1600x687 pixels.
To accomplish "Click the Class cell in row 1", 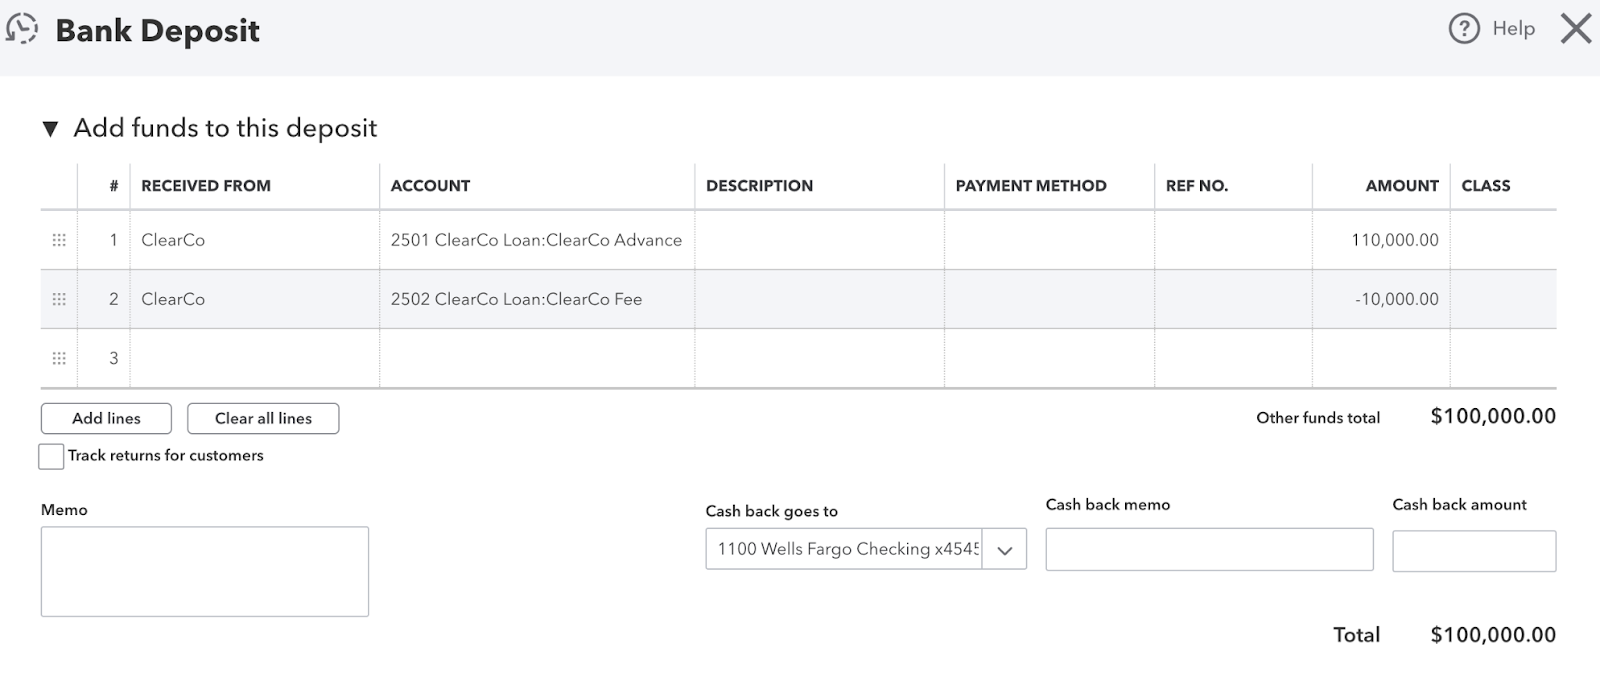I will pyautogui.click(x=1503, y=240).
